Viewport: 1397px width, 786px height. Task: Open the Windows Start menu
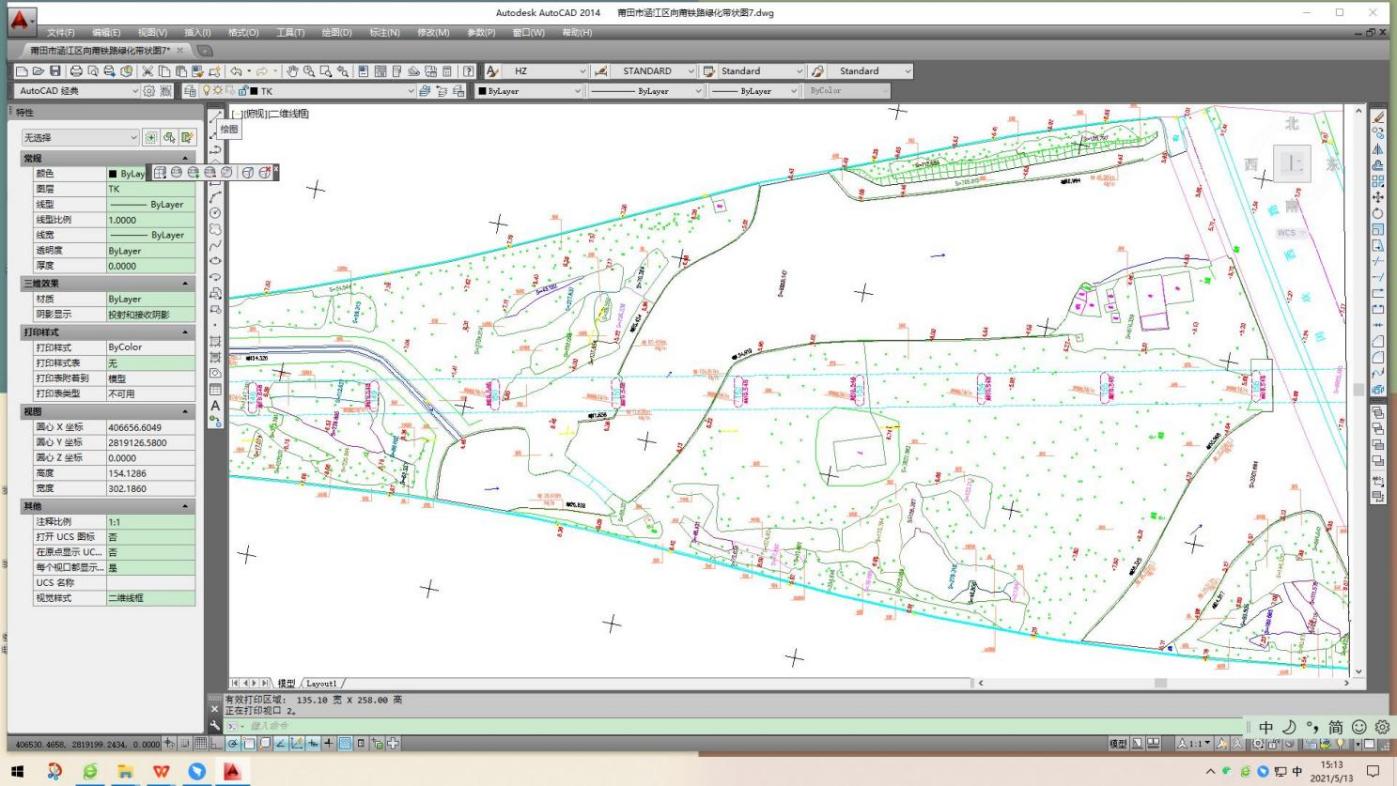pyautogui.click(x=17, y=771)
